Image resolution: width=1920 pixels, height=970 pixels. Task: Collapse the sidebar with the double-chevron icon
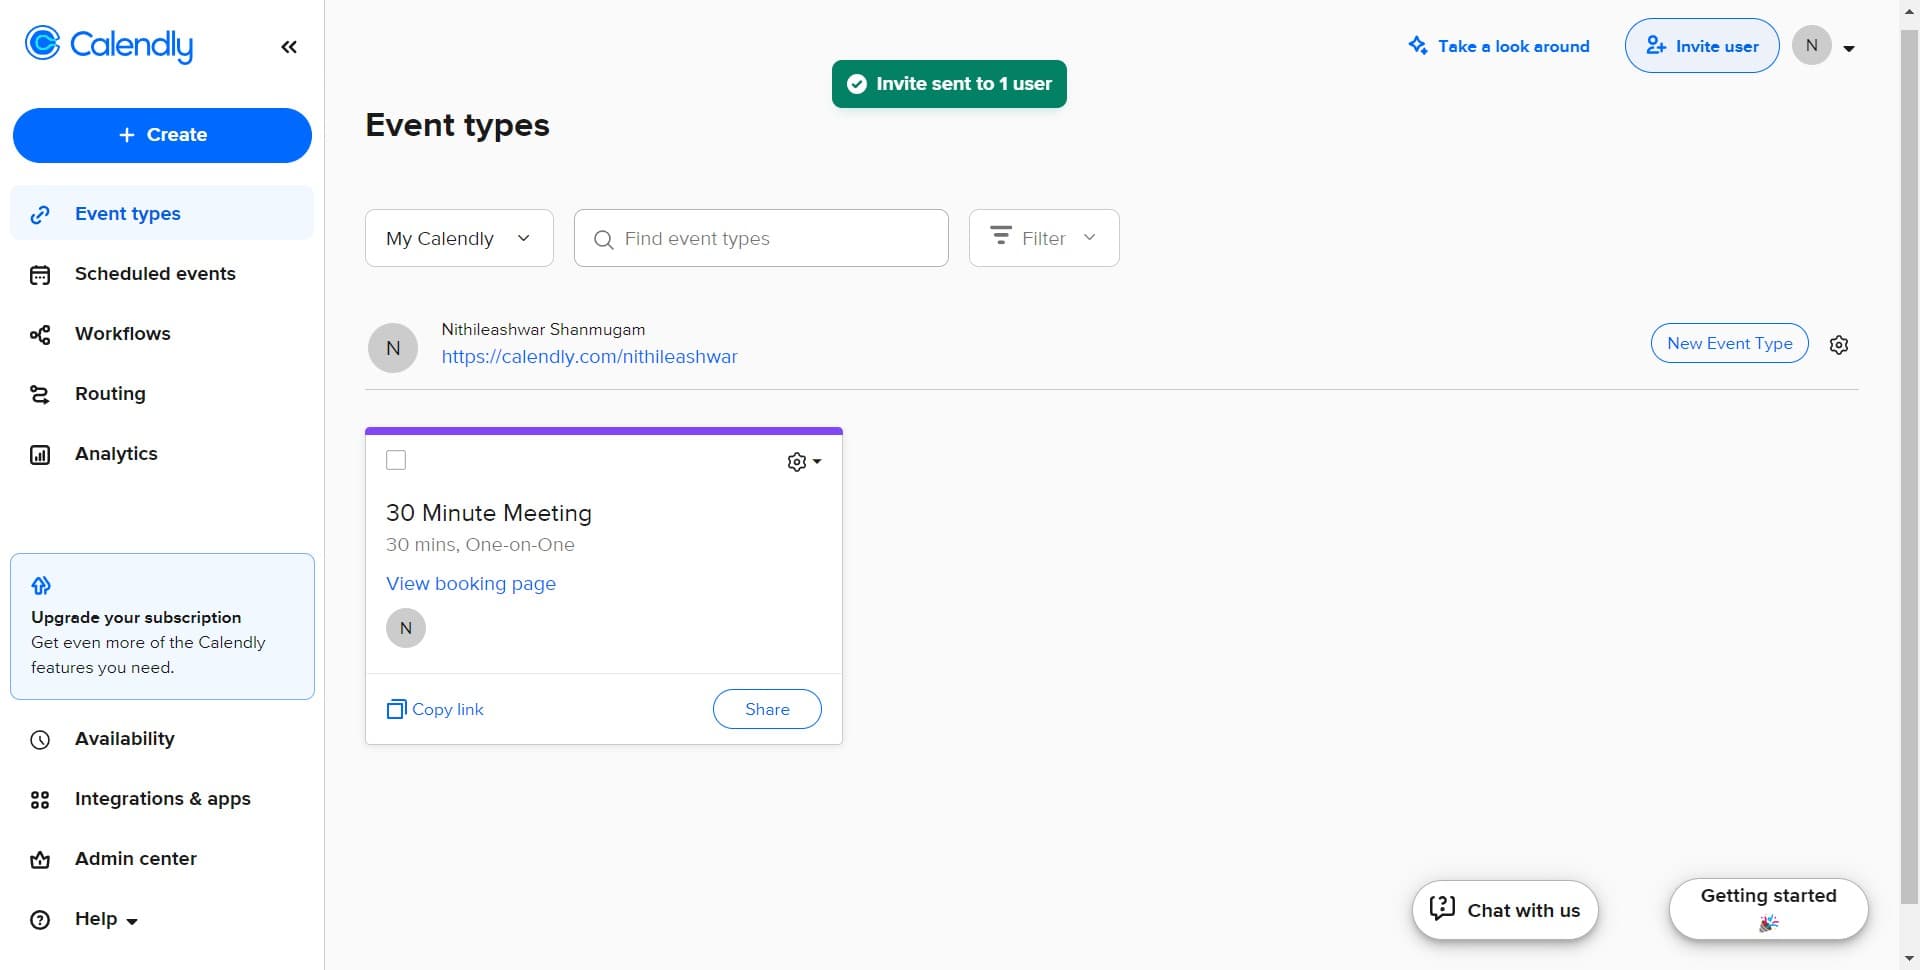pyautogui.click(x=289, y=47)
